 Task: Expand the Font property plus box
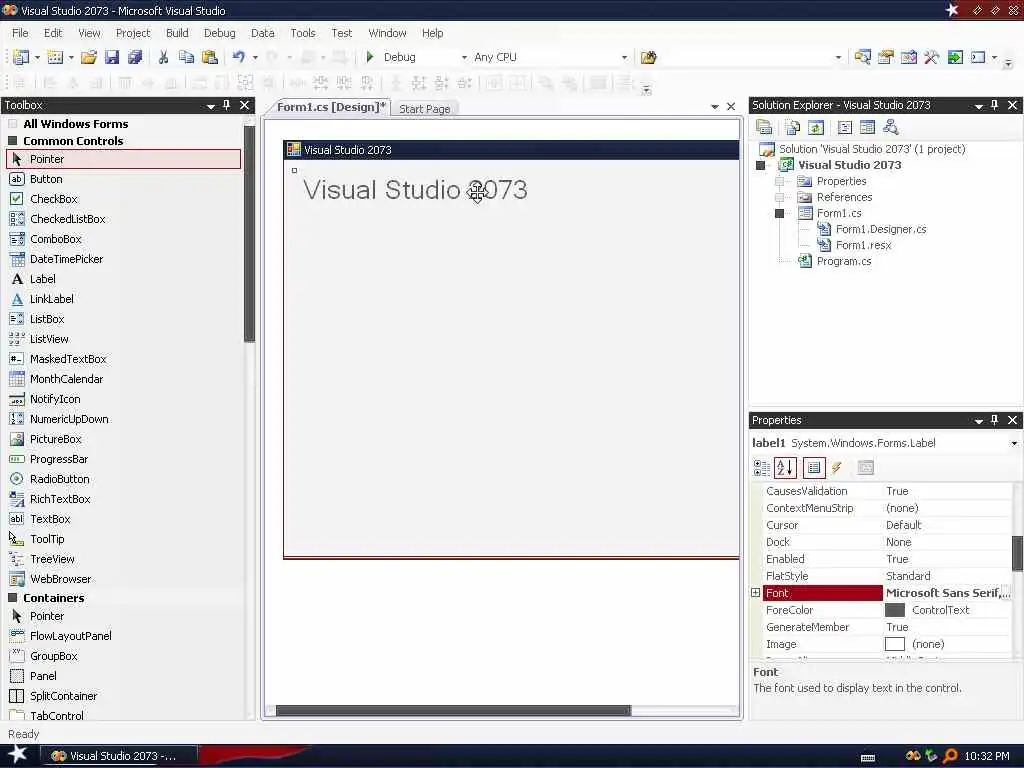[x=756, y=593]
